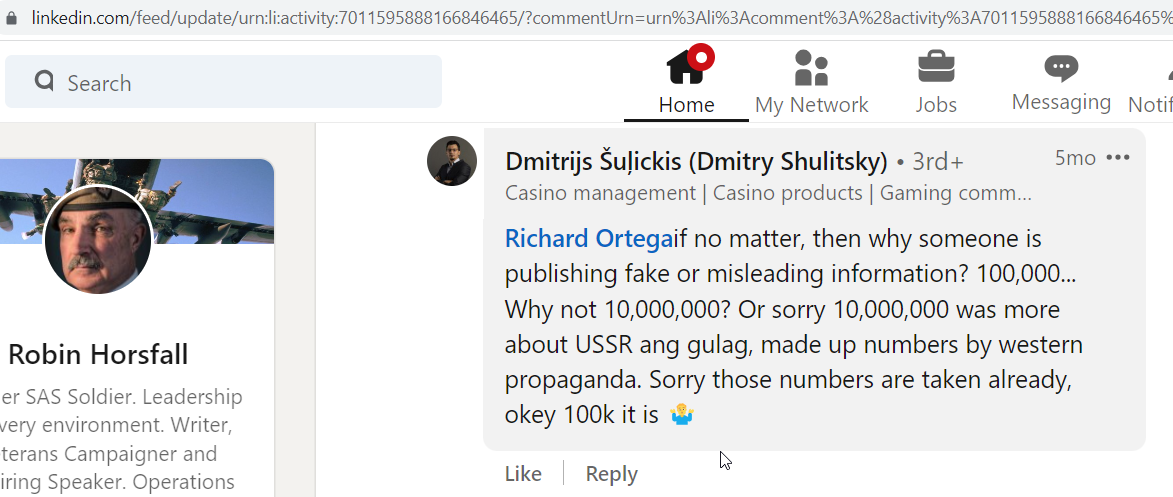Like Dmitrijs Šuļickis's comment

click(523, 474)
